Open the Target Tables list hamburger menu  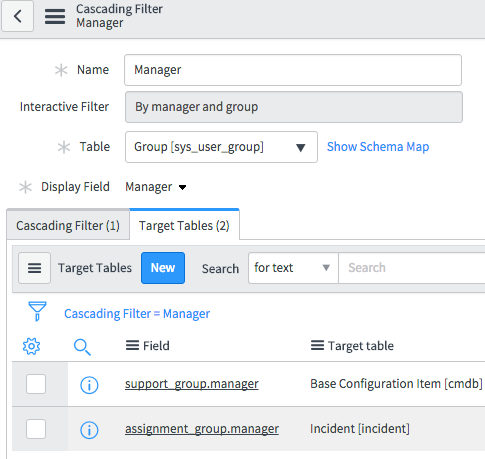coord(34,268)
